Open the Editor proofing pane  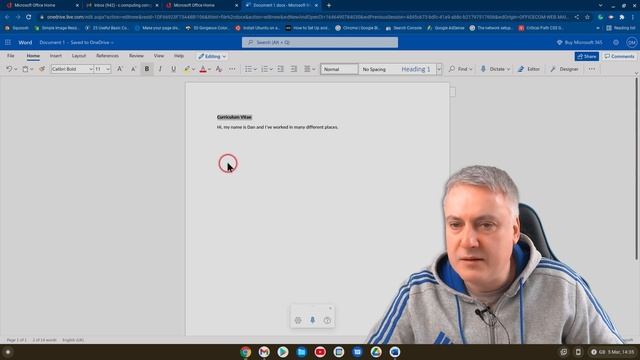(x=529, y=69)
